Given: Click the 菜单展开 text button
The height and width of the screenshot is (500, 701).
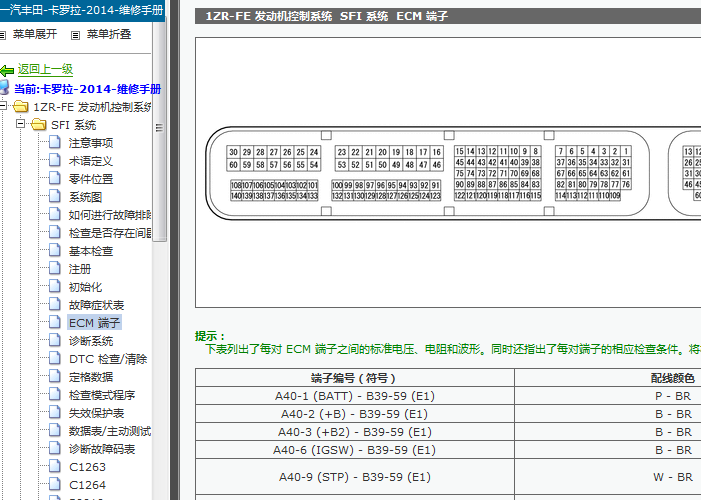Looking at the screenshot, I should coord(35,34).
